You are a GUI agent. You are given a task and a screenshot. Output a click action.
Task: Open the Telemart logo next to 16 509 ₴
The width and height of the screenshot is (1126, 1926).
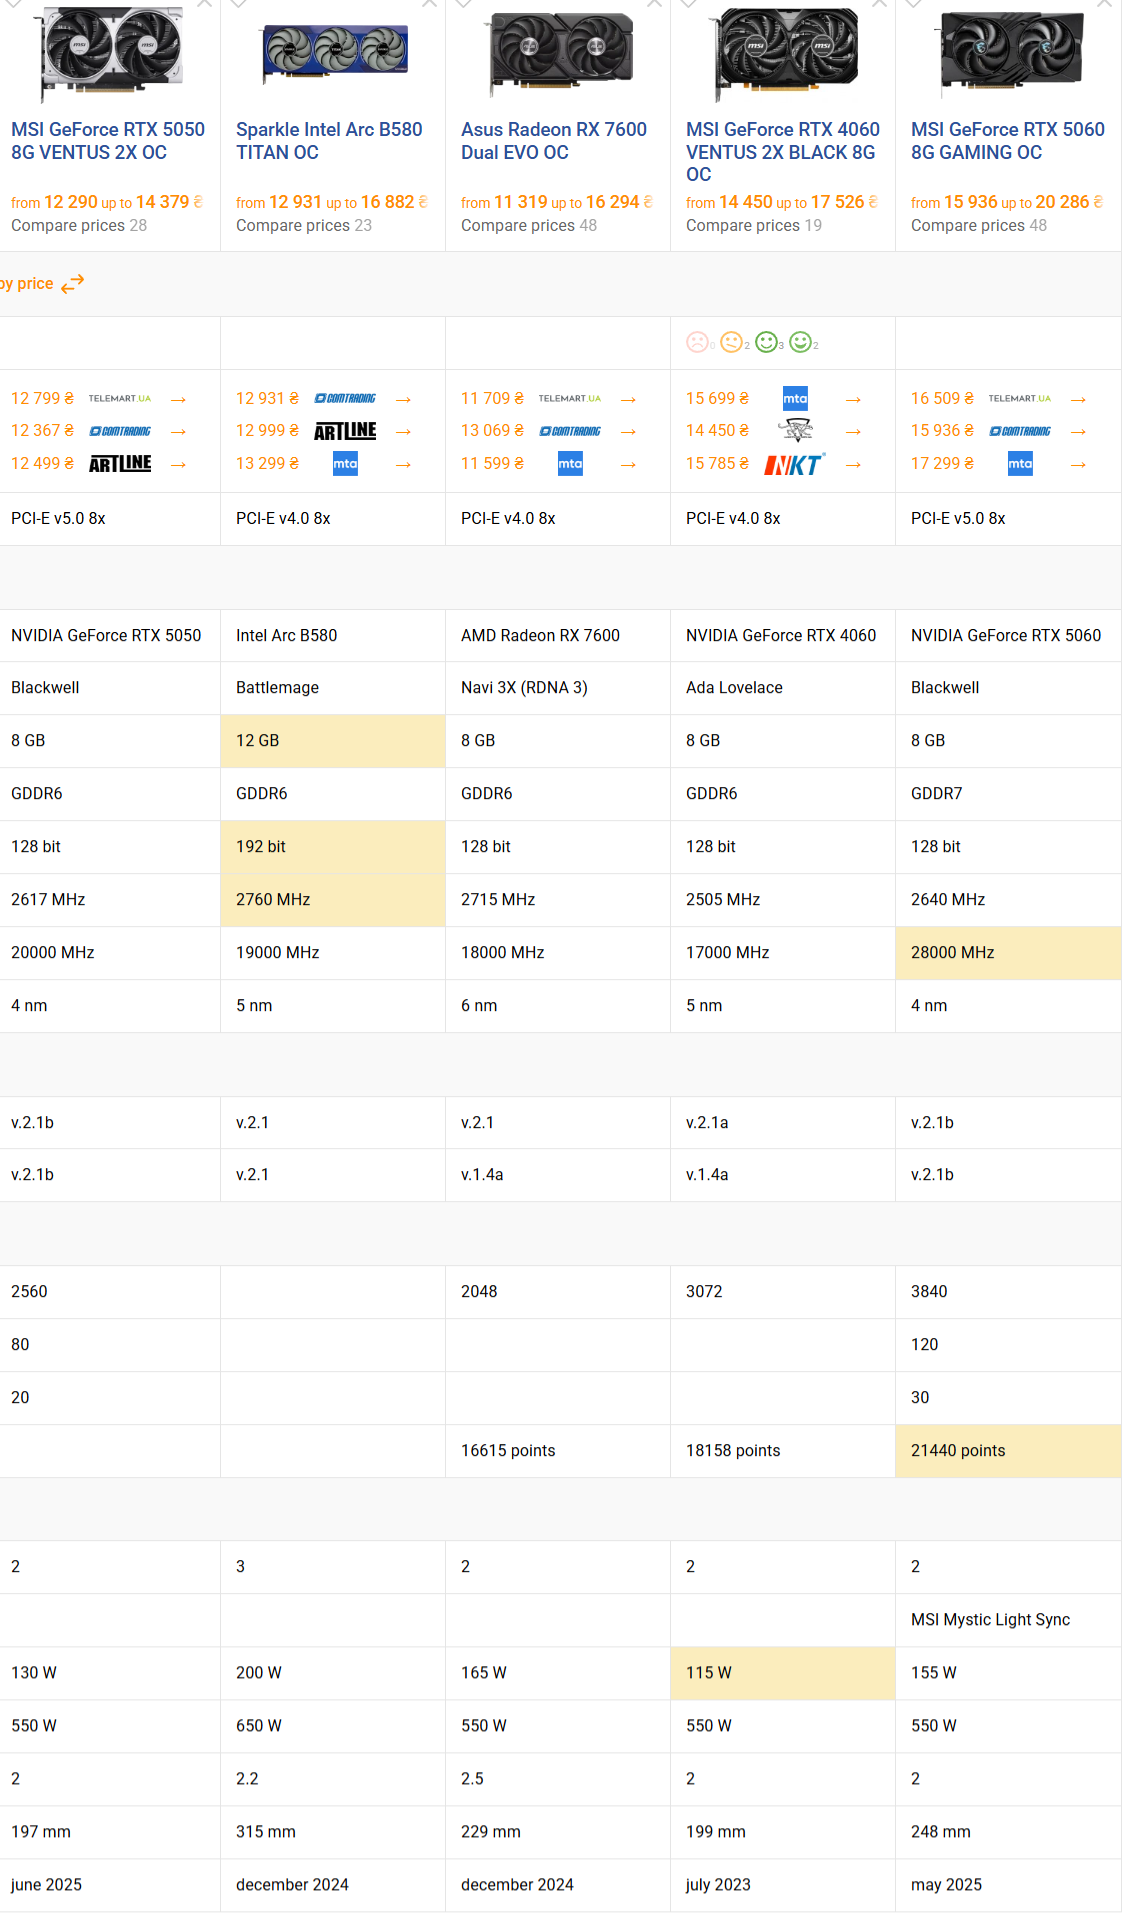(x=1020, y=399)
